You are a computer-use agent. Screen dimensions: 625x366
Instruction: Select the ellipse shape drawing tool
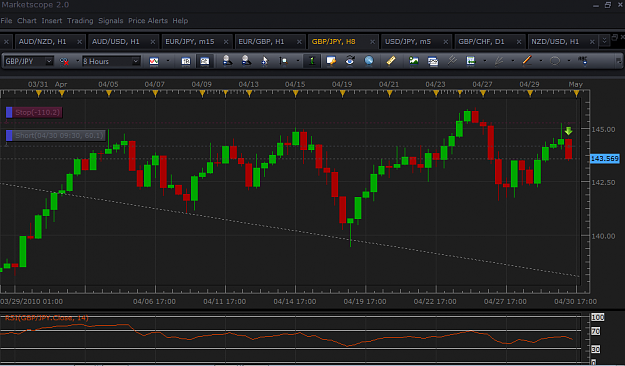click(555, 61)
